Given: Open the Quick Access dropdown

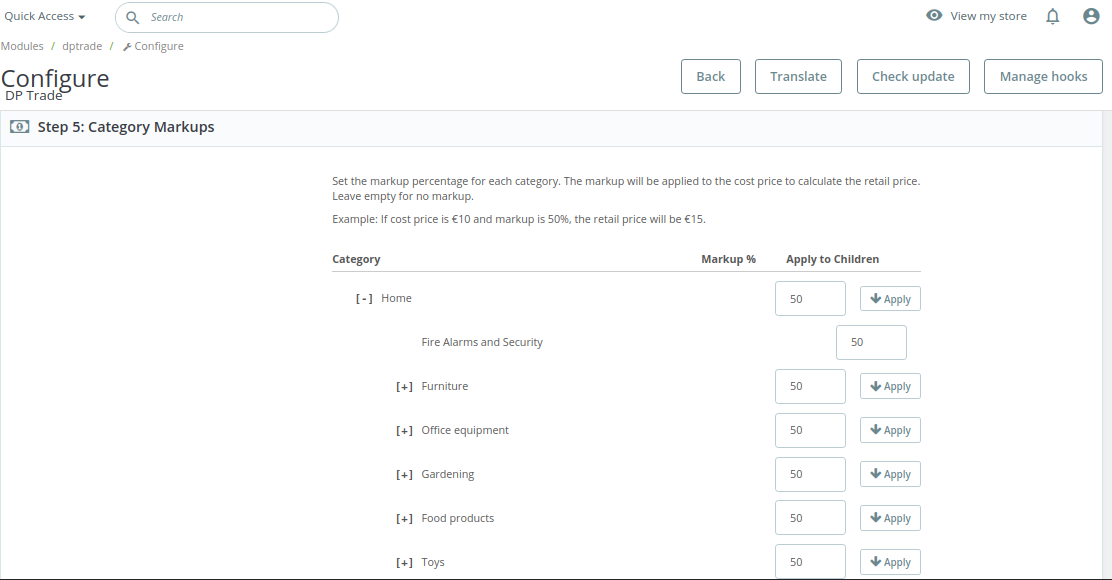Looking at the screenshot, I should pos(45,17).
